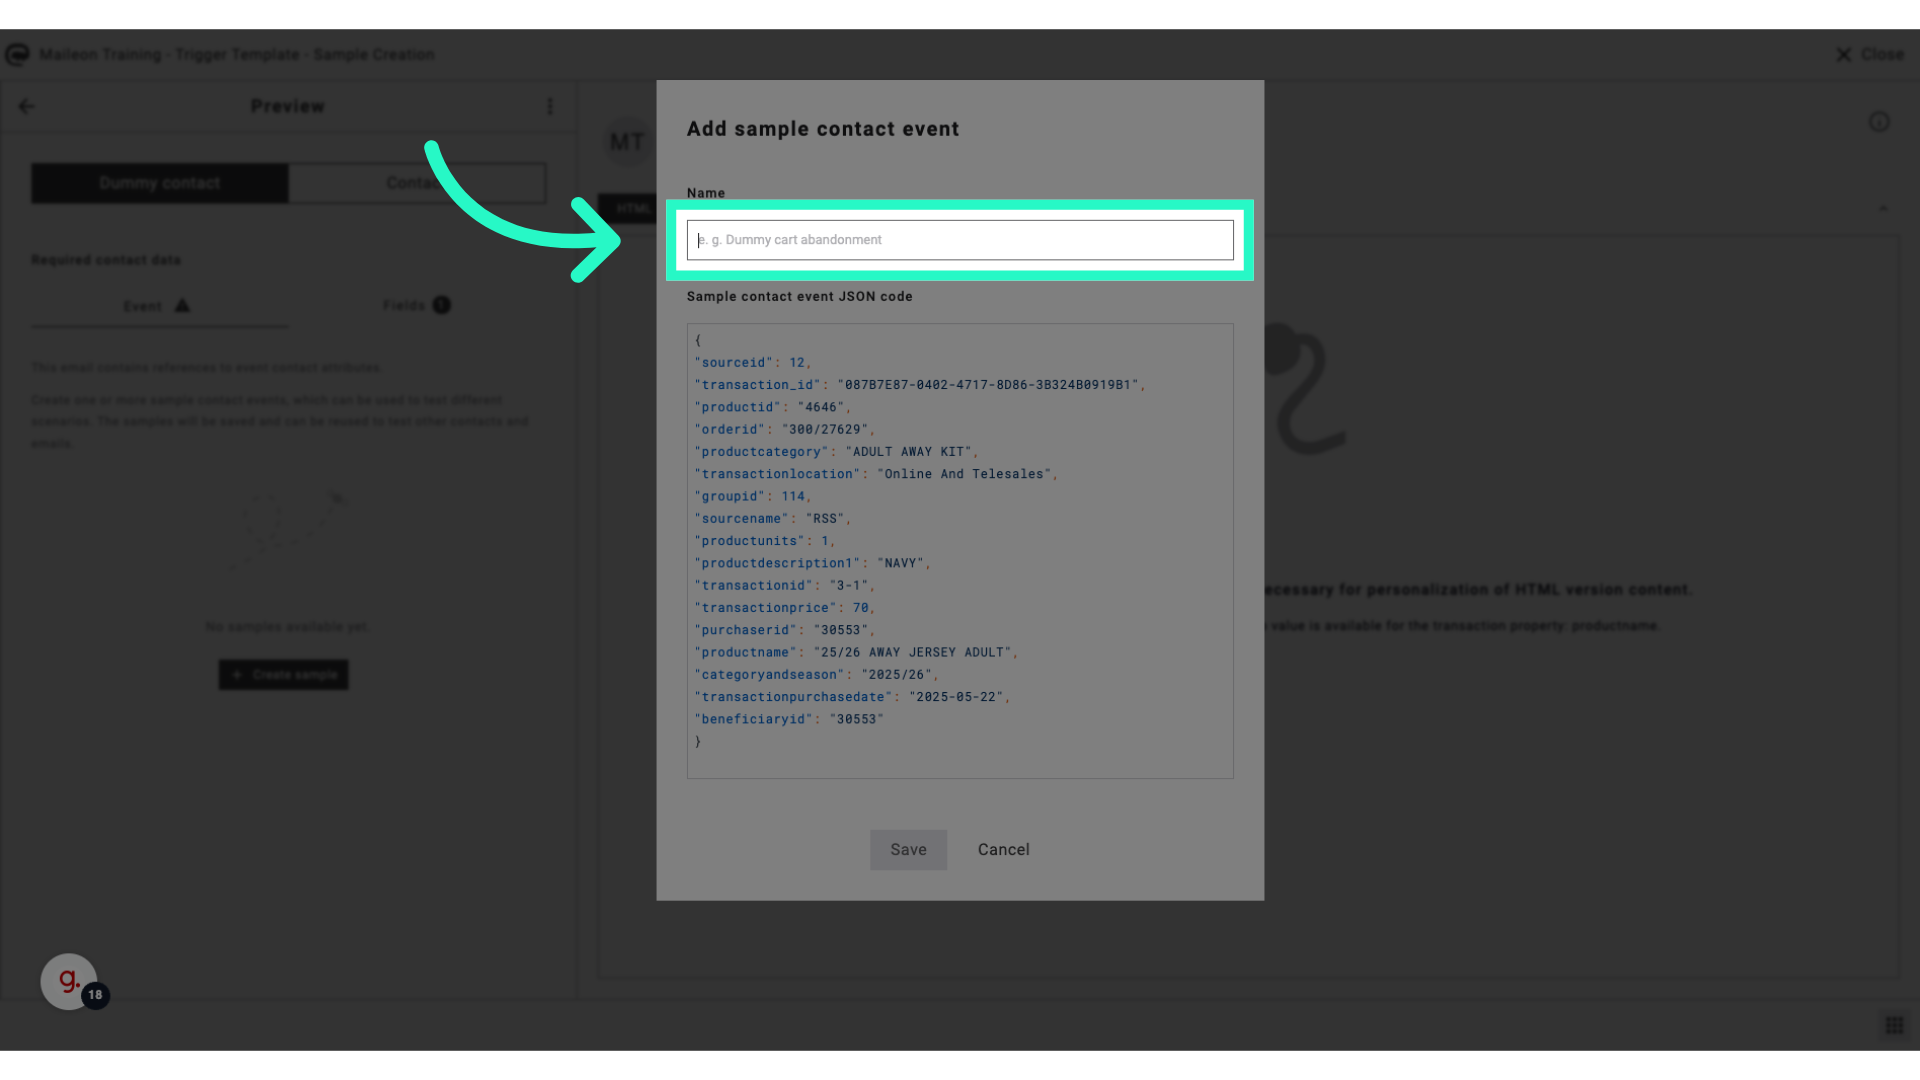This screenshot has height=1080, width=1920.
Task: Click the Event warning triangle icon
Action: (x=182, y=305)
